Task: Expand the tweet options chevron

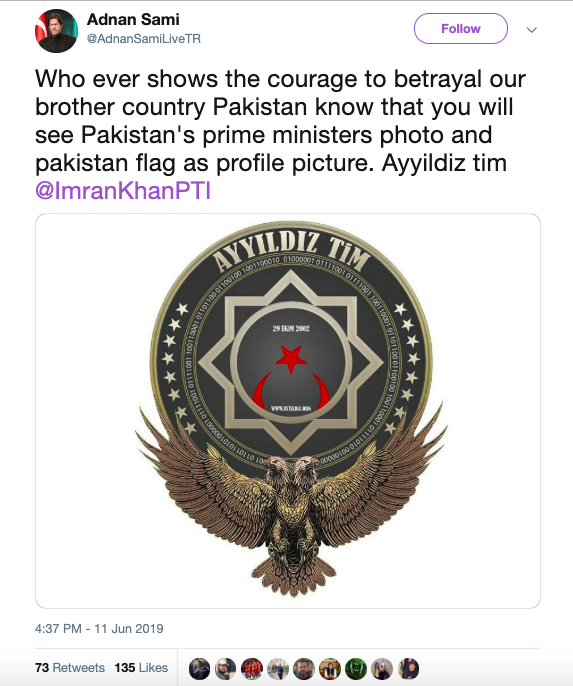Action: [x=531, y=30]
